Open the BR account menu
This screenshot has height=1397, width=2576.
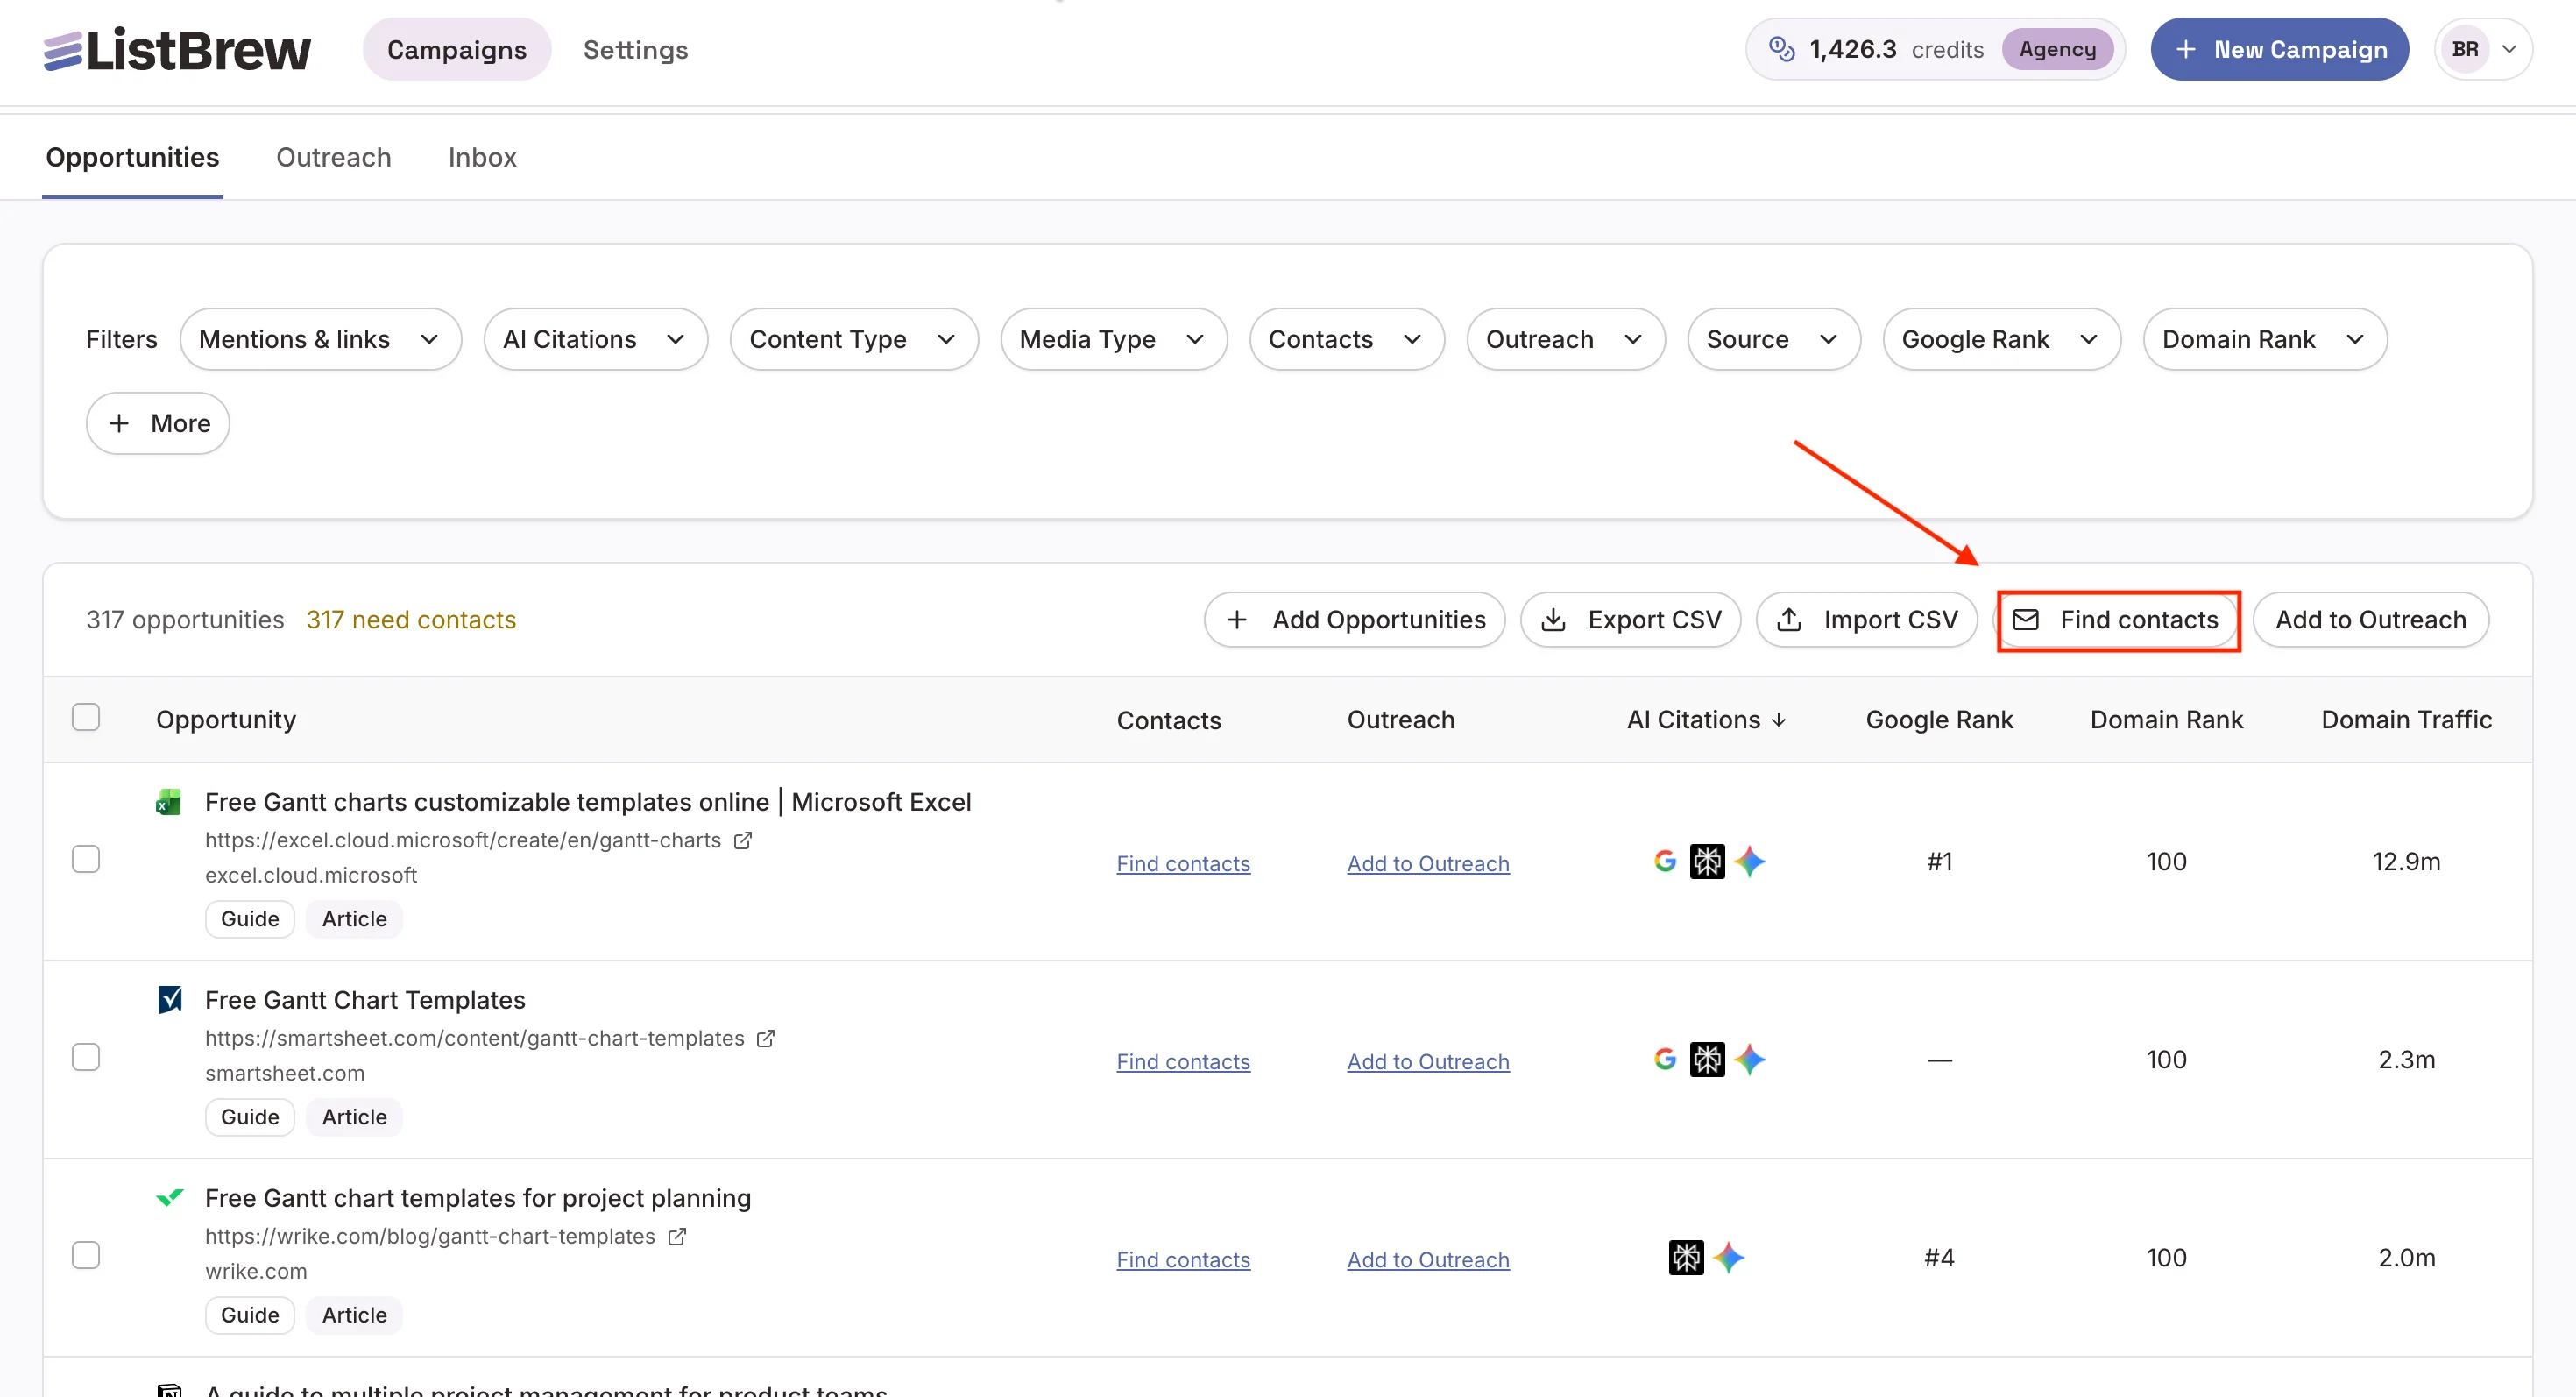point(2482,49)
